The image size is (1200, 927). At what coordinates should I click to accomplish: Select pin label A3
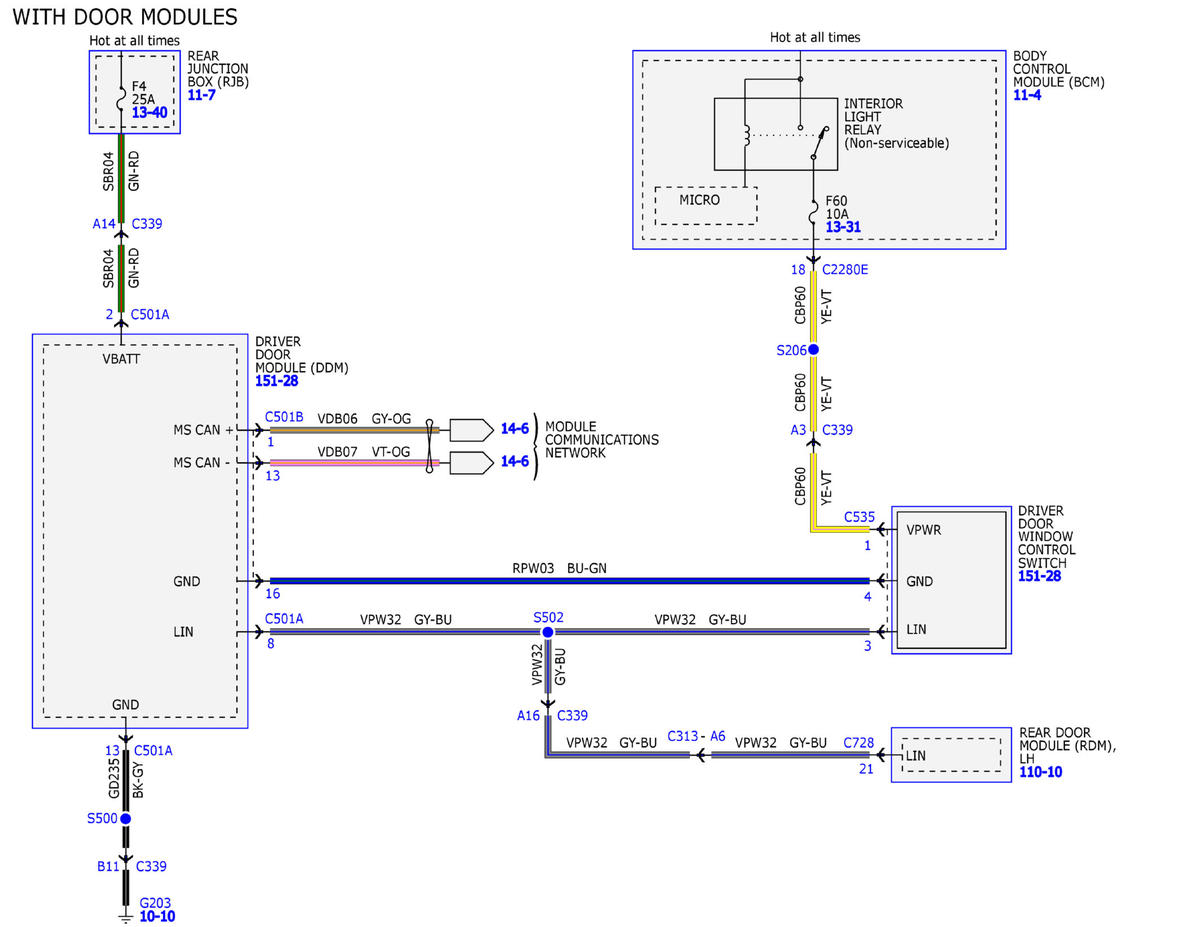(798, 429)
